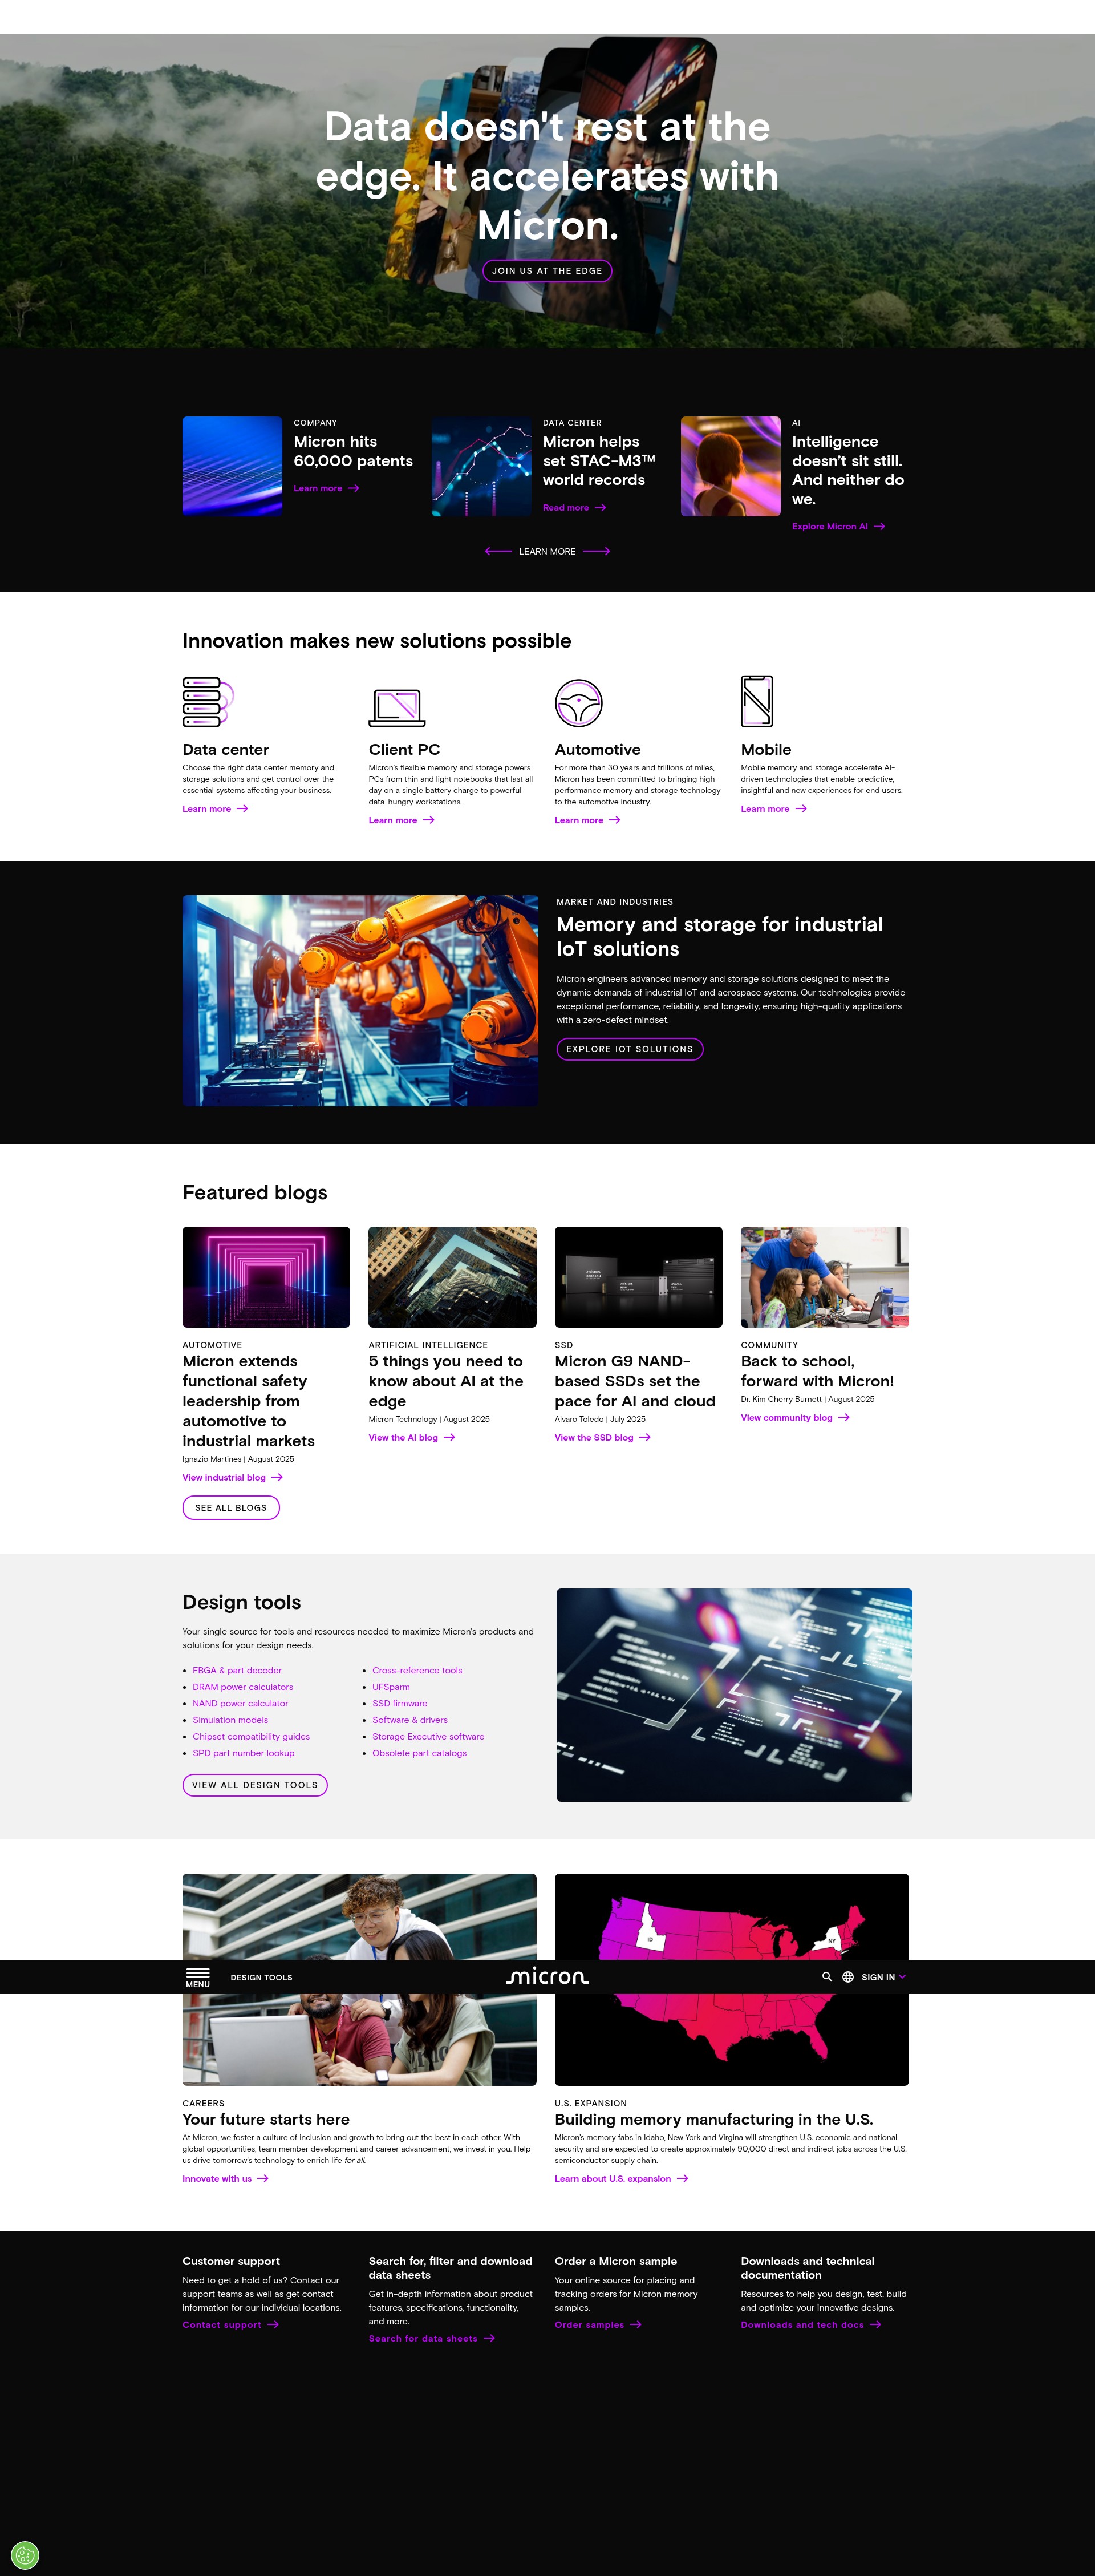The height and width of the screenshot is (2576, 1095).
Task: Open Chipset compatibility guides link
Action: [x=251, y=1736]
